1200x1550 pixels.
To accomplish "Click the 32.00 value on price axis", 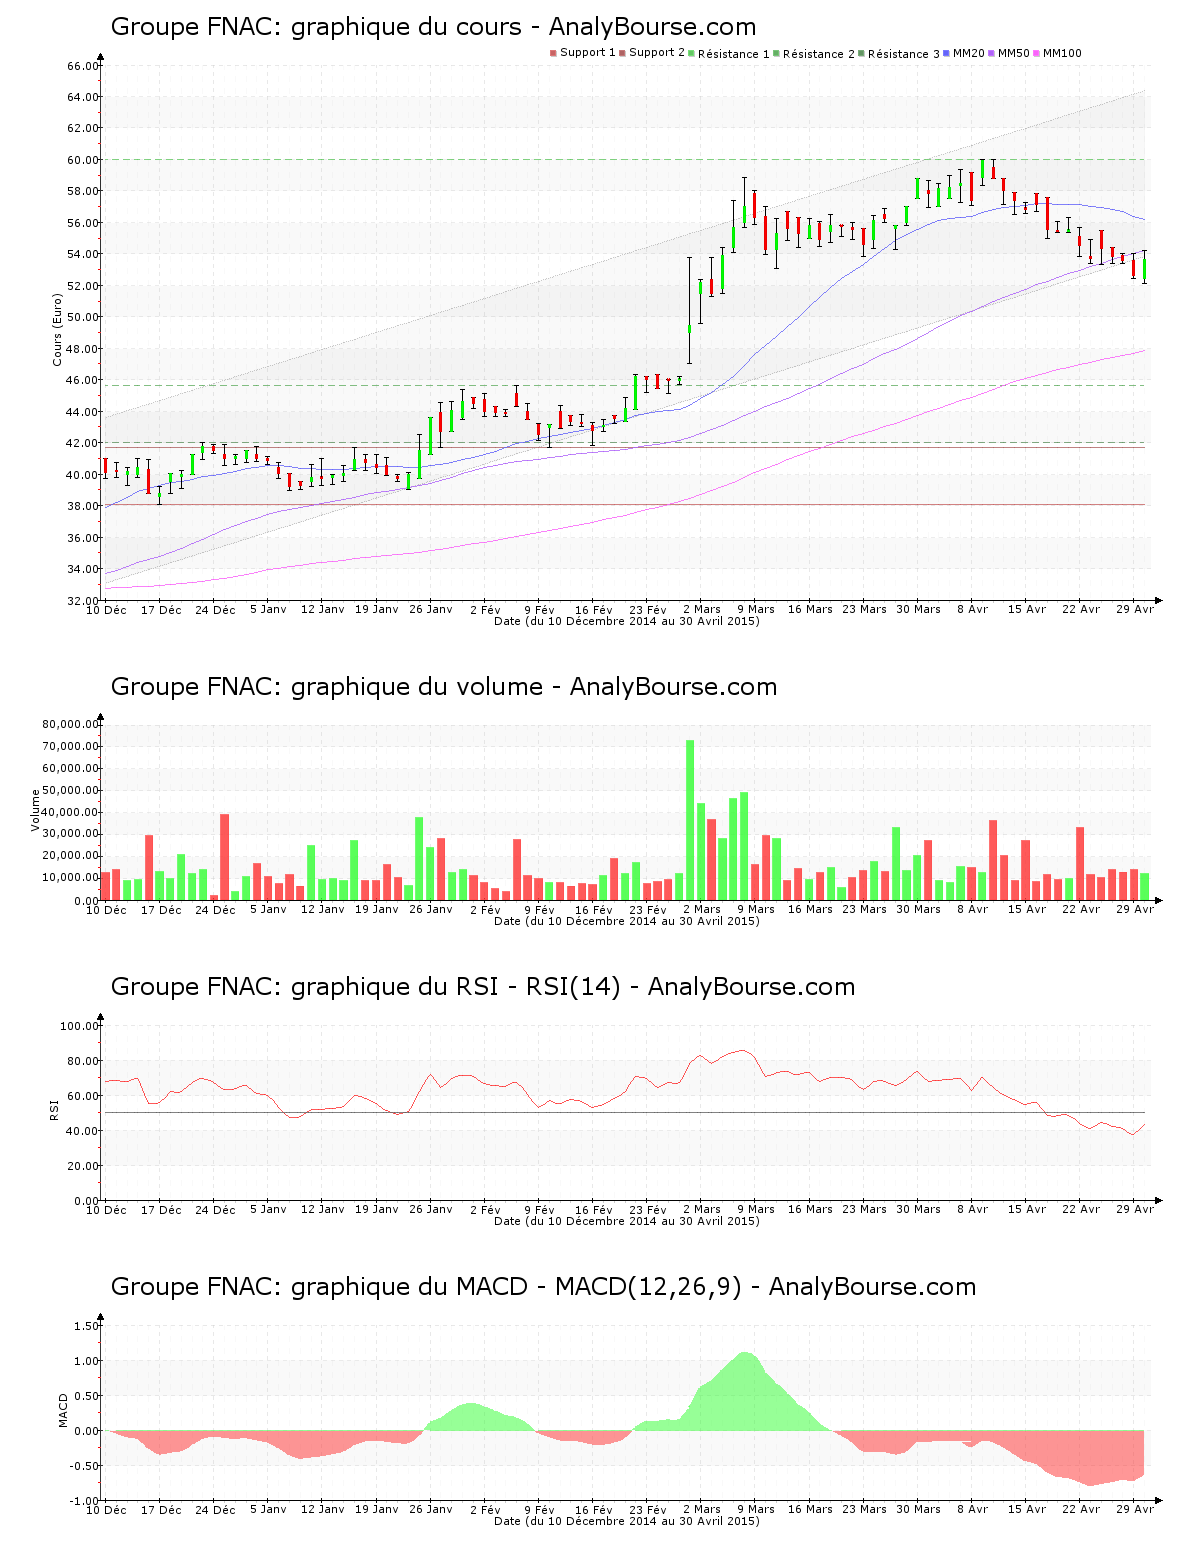I will [82, 601].
